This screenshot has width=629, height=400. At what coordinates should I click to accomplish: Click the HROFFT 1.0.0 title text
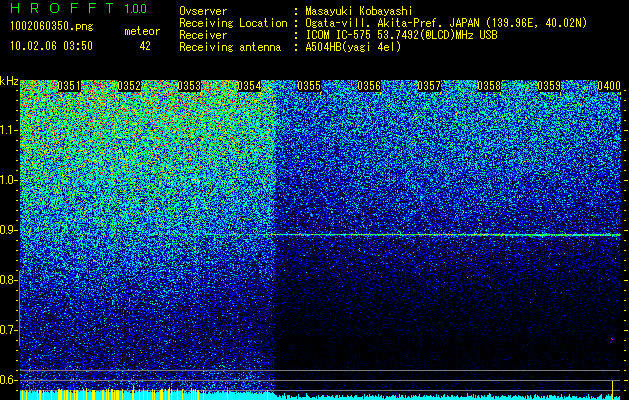(x=79, y=8)
